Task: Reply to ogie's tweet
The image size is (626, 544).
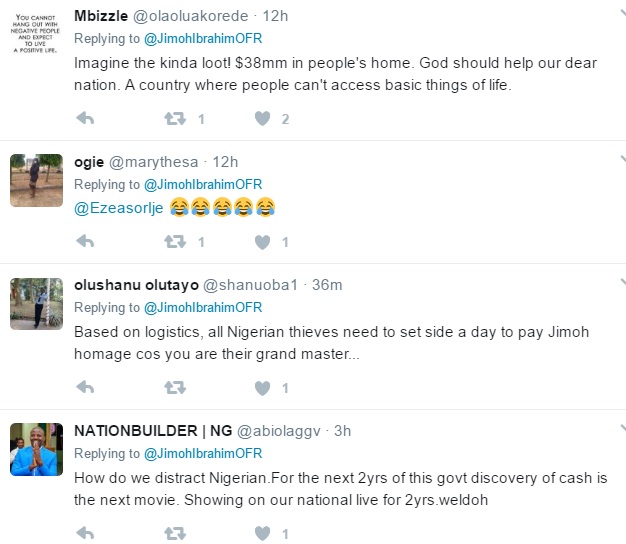Action: pyautogui.click(x=86, y=242)
